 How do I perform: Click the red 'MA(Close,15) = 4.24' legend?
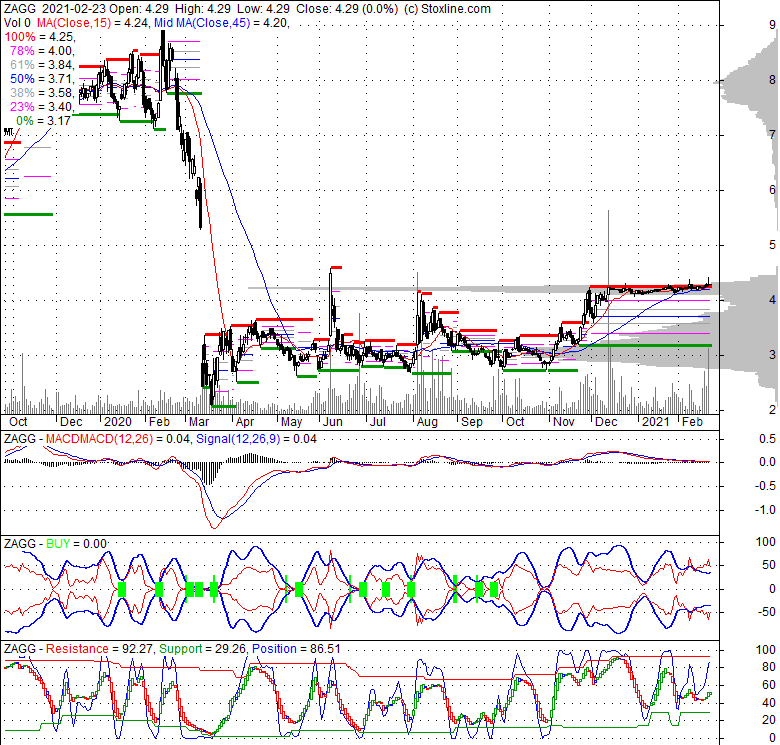point(92,23)
